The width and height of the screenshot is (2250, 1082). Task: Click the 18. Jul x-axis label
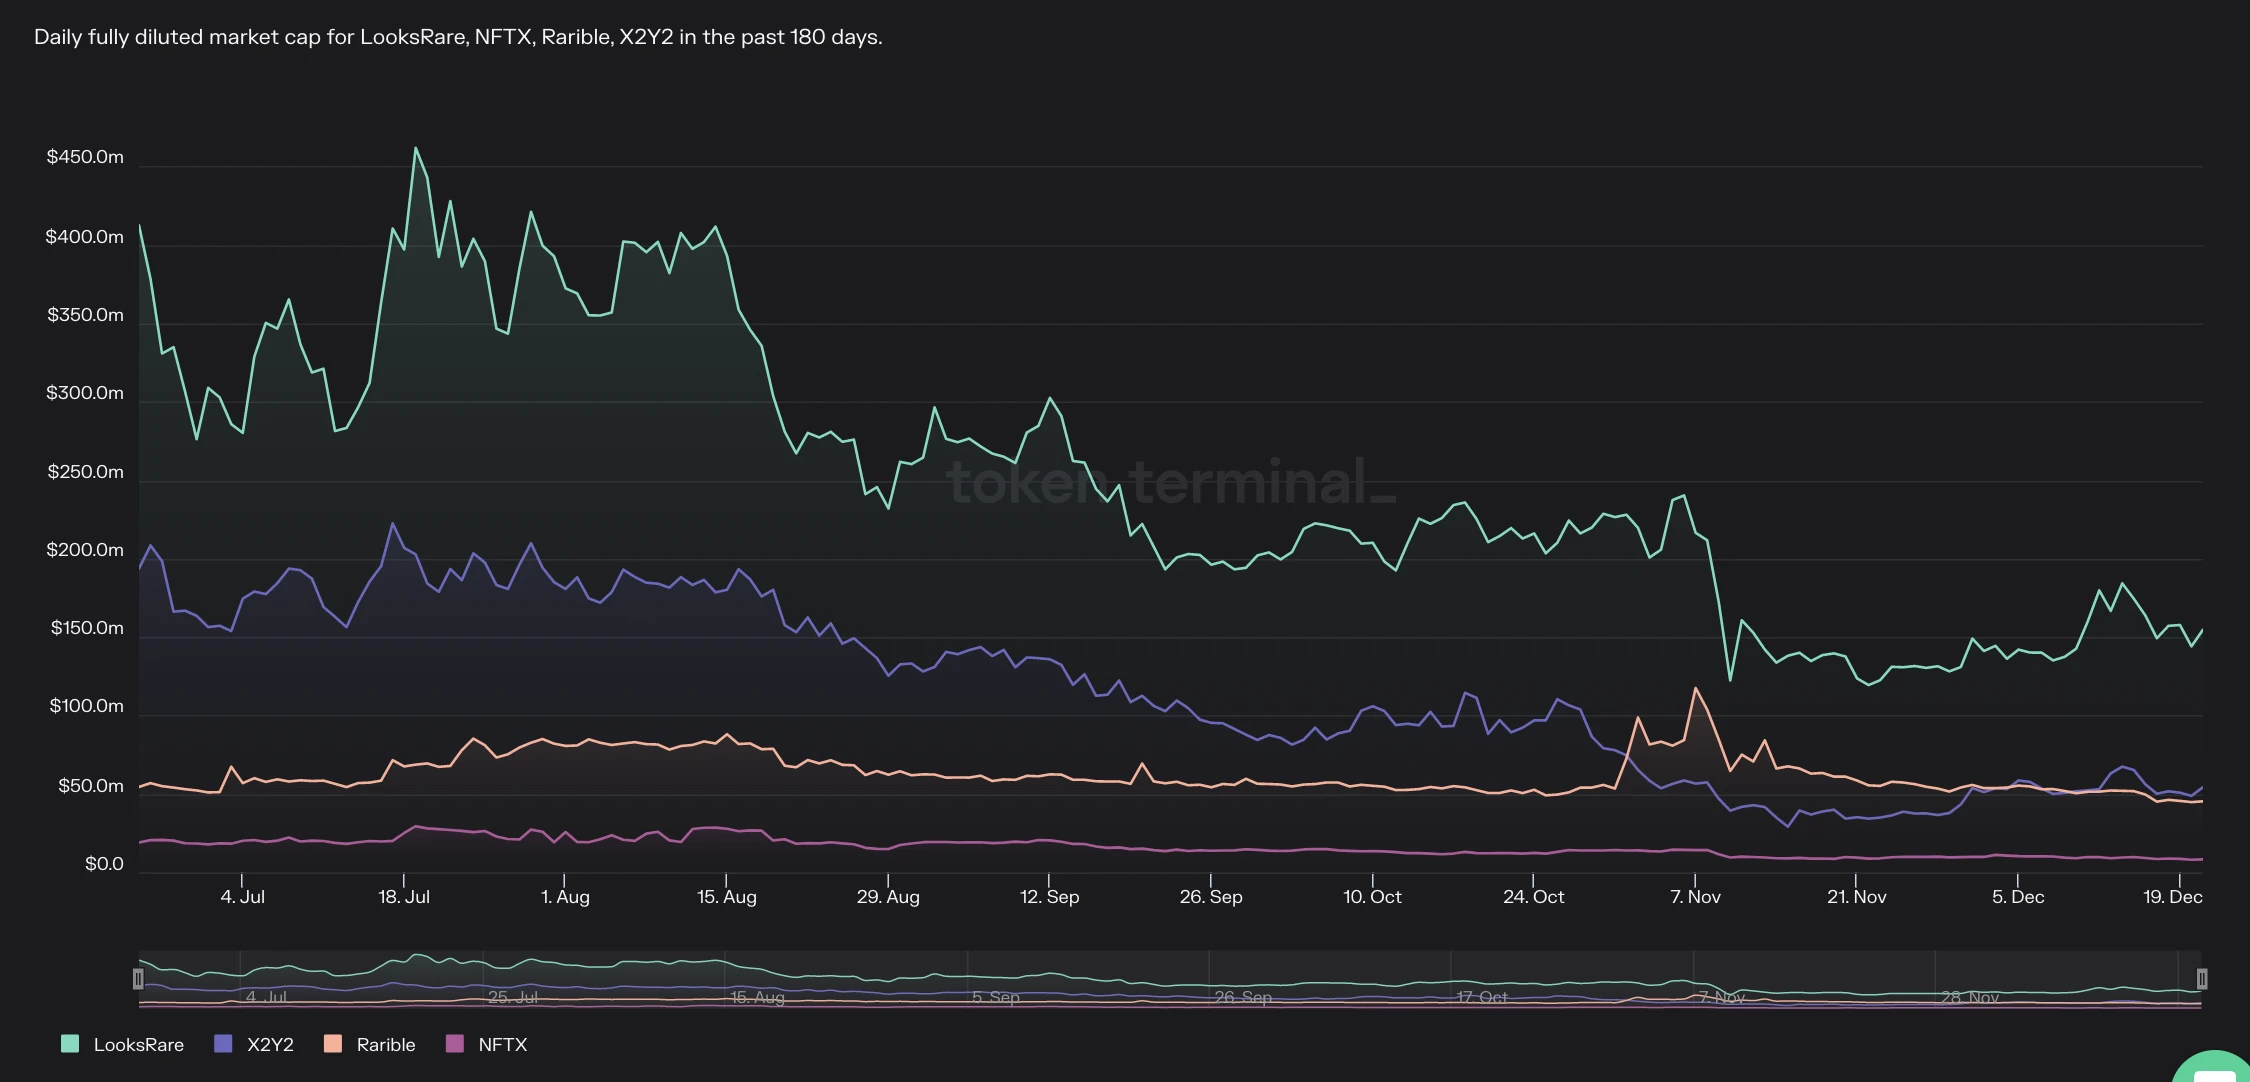404,897
